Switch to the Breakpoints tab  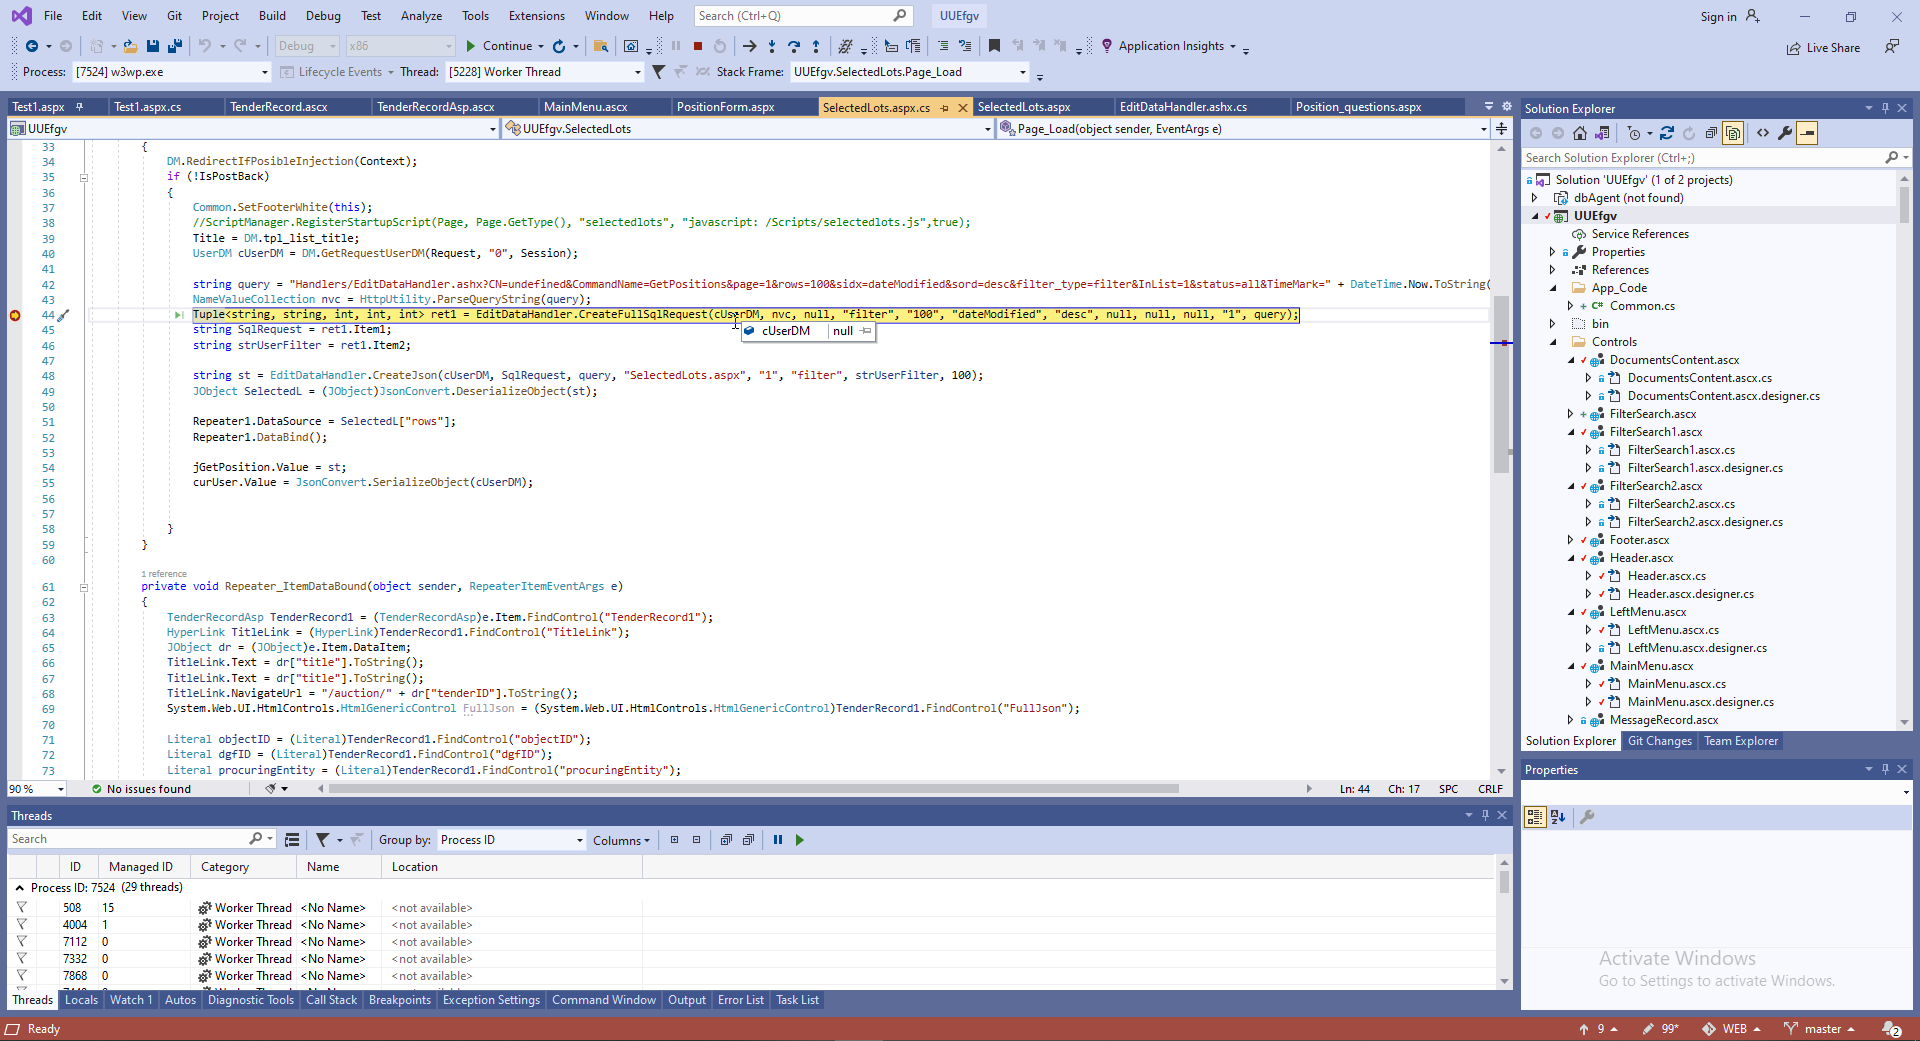point(400,1000)
